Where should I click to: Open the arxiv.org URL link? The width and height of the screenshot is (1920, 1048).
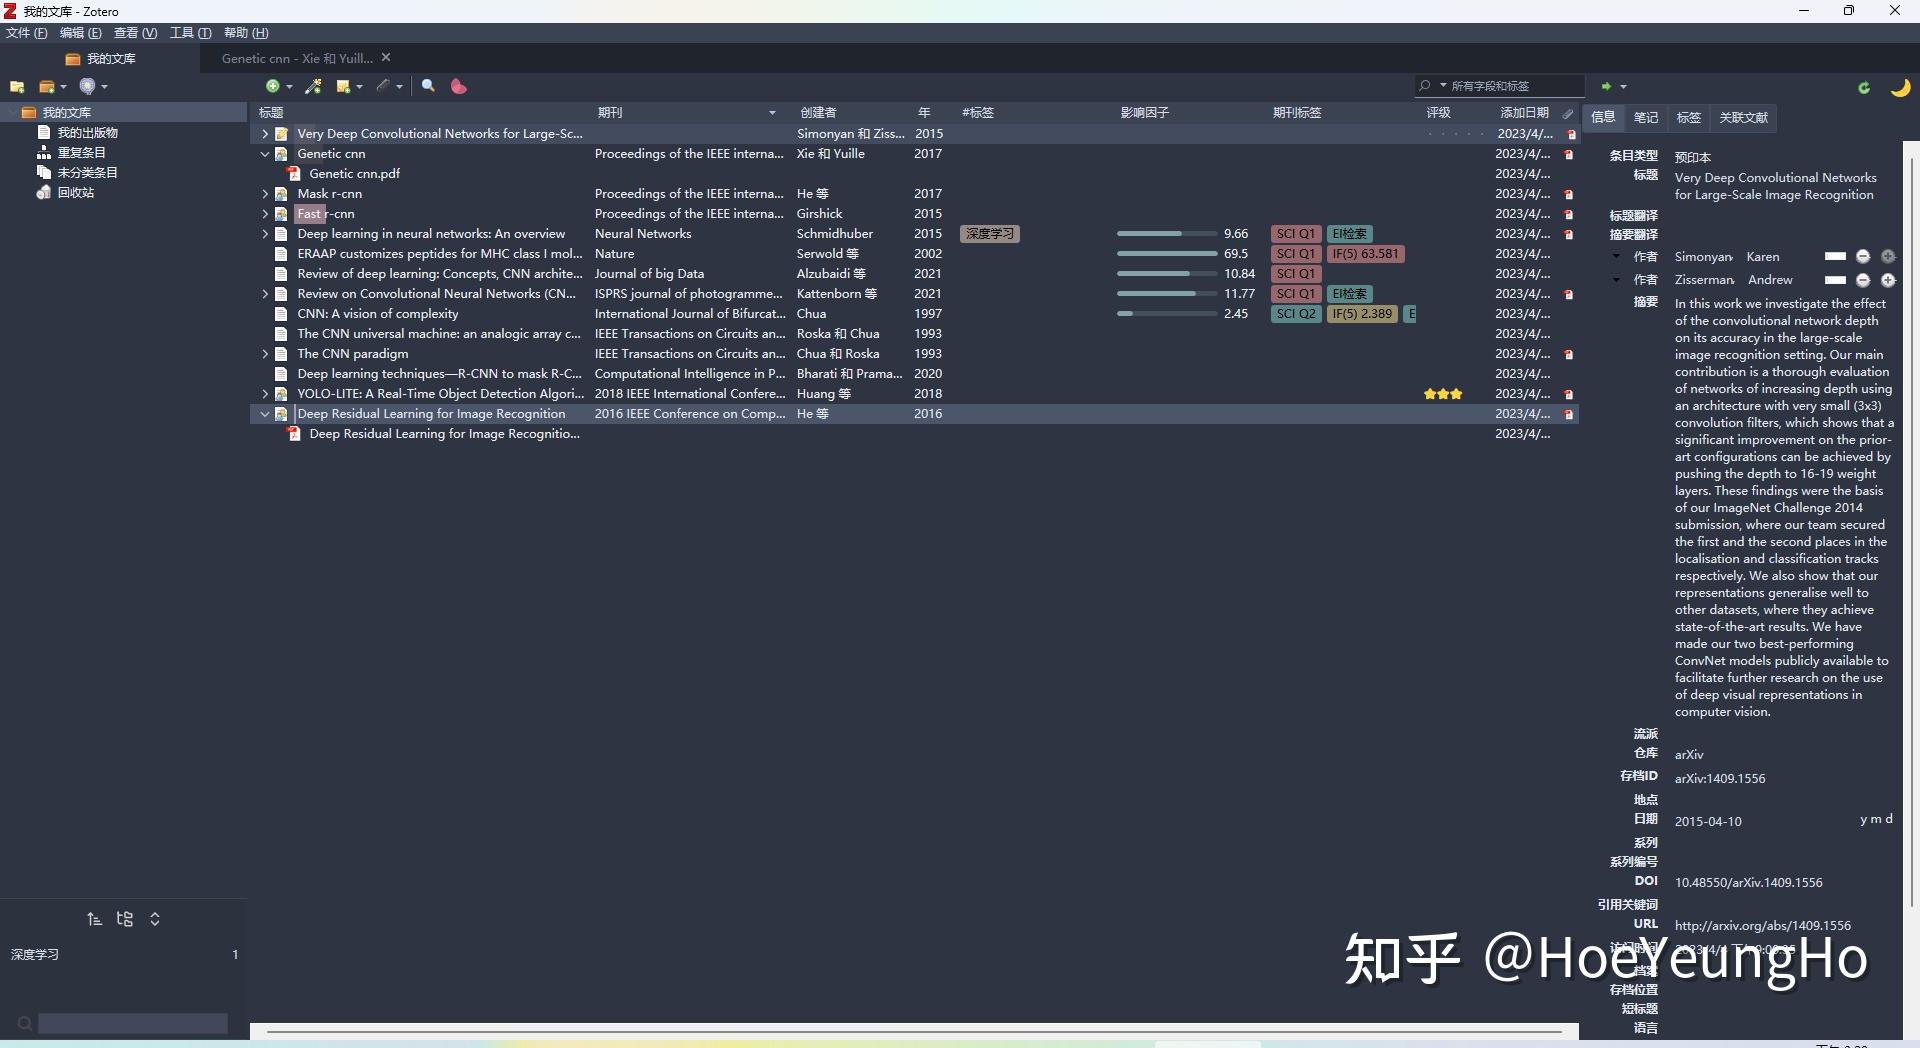pos(1763,925)
